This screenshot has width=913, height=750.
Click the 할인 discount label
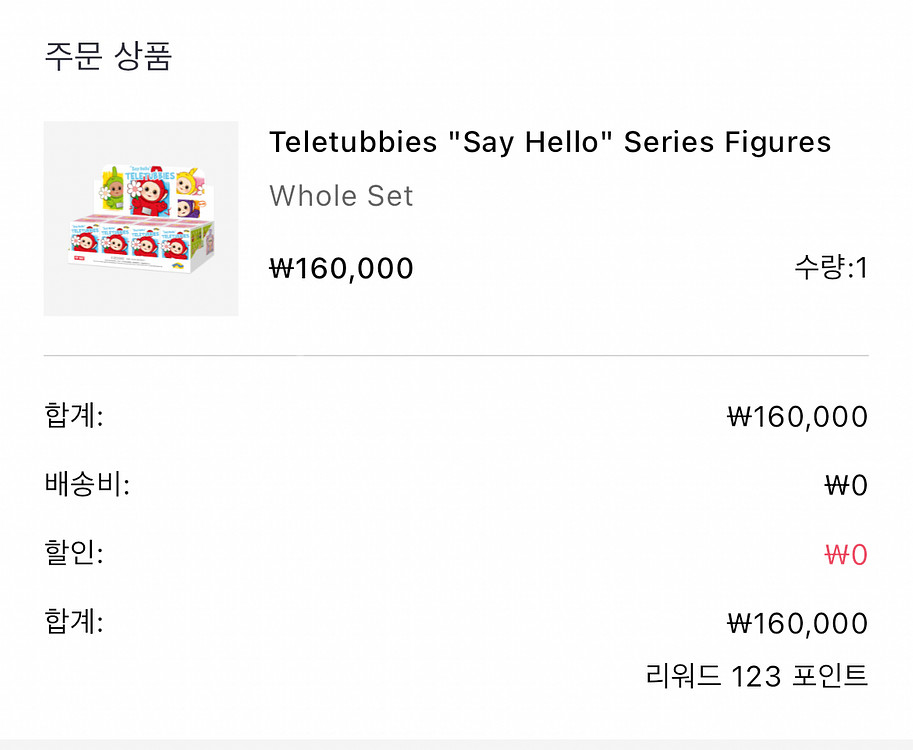(73, 553)
